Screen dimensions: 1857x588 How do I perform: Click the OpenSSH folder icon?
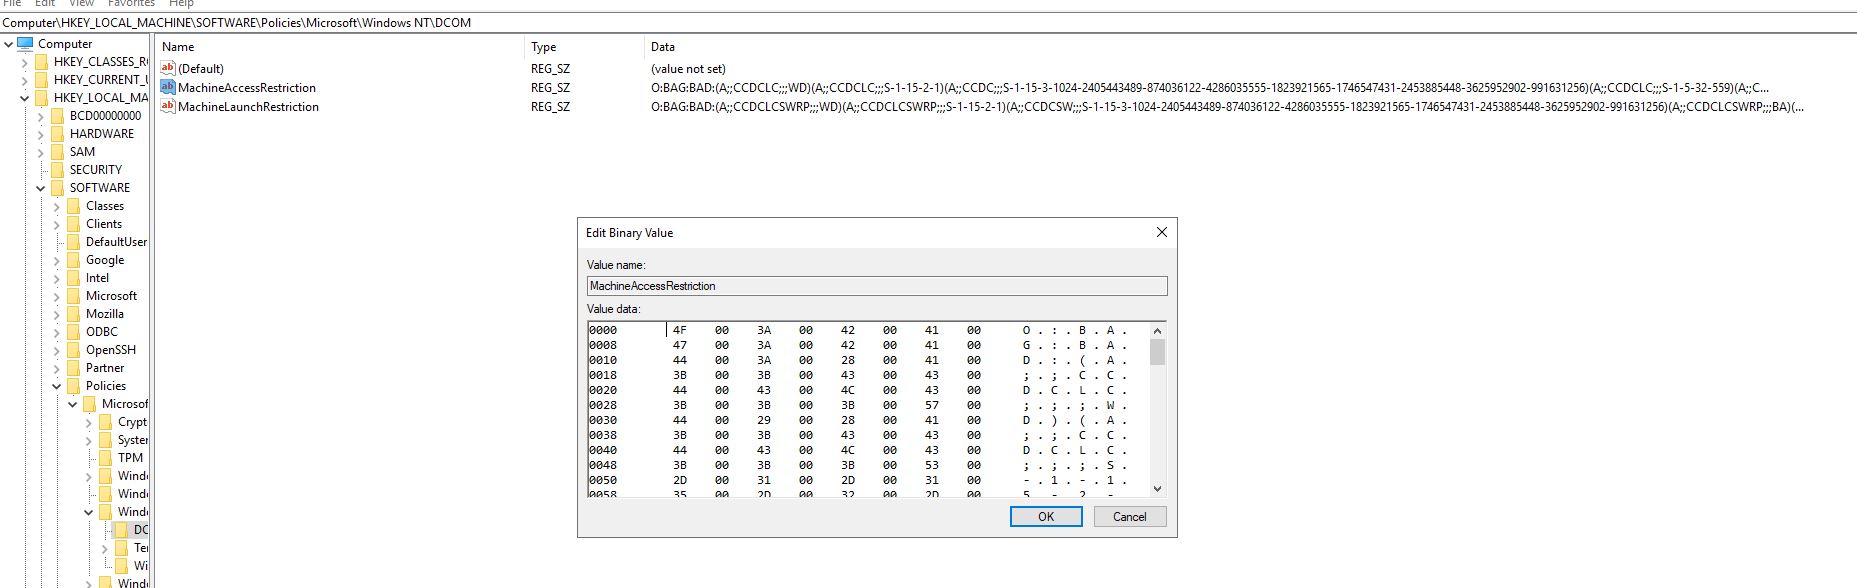coord(73,349)
